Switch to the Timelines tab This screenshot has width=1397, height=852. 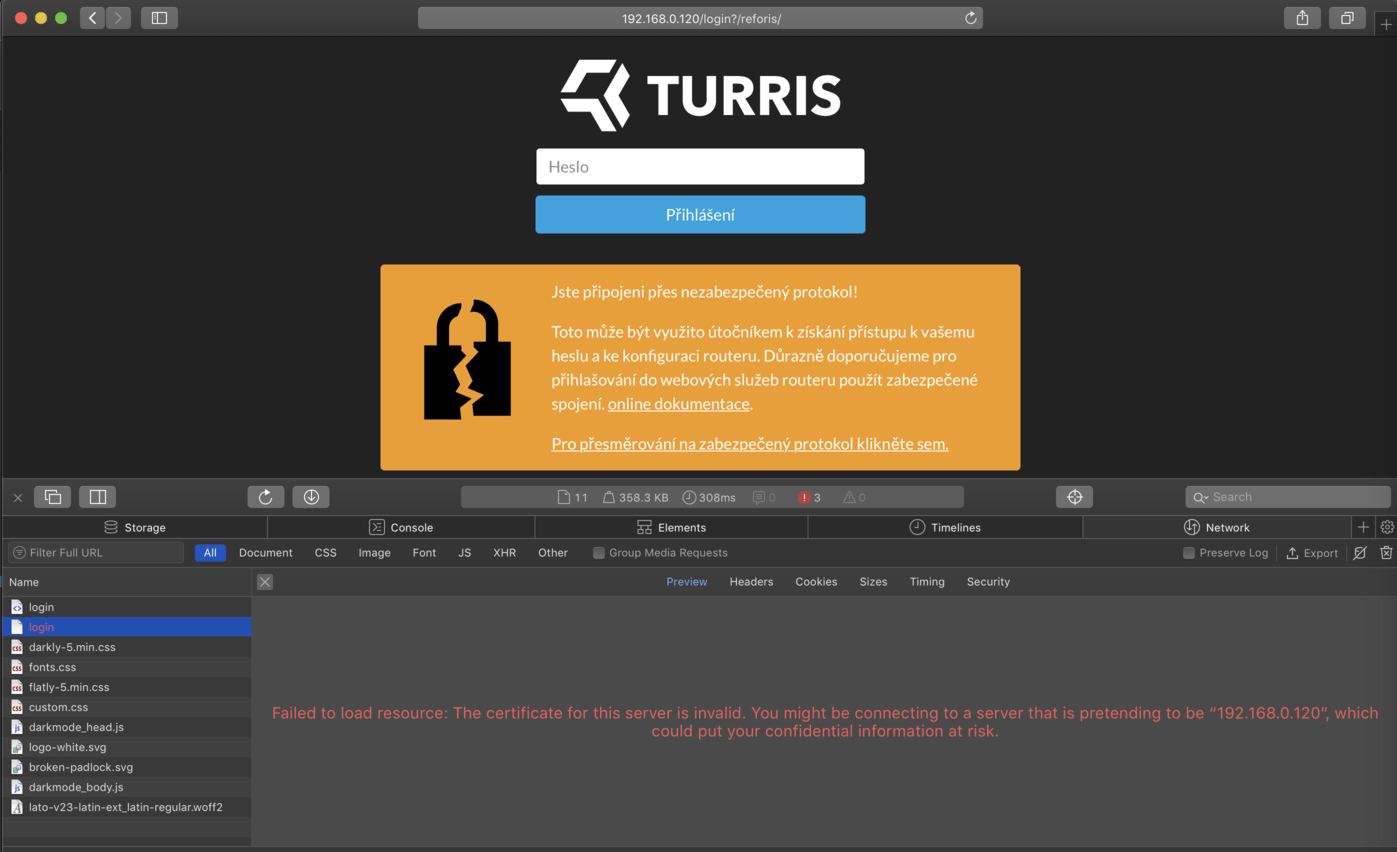(945, 527)
